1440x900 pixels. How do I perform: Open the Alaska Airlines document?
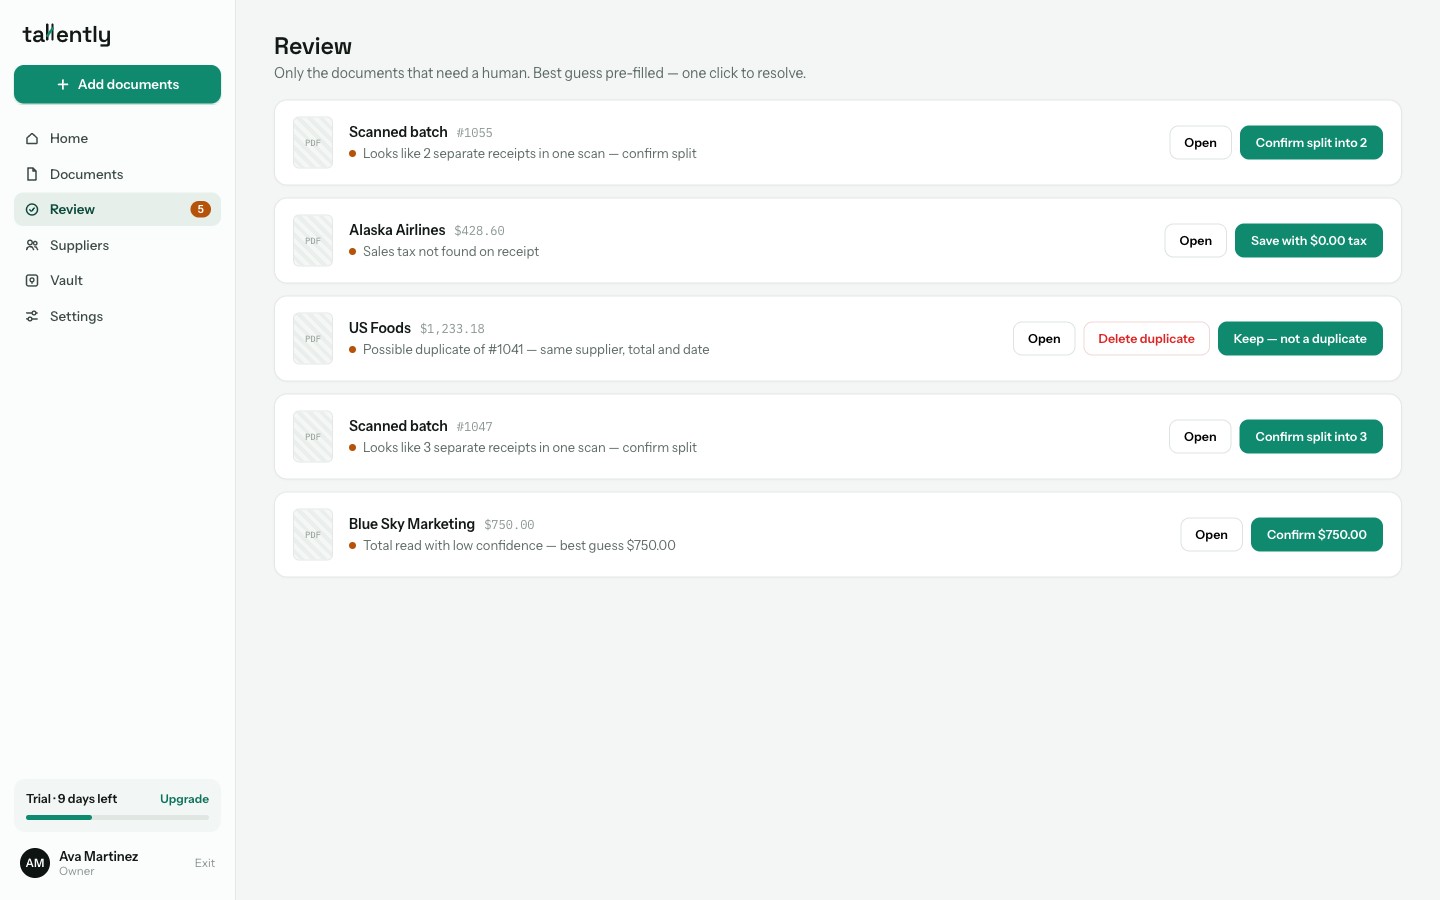1195,241
